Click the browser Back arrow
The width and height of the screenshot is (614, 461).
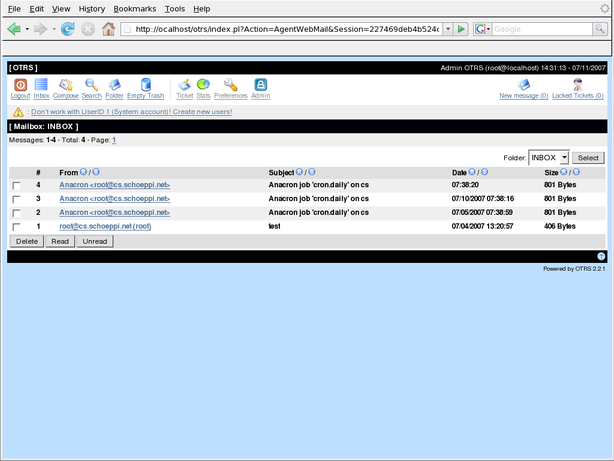14,29
